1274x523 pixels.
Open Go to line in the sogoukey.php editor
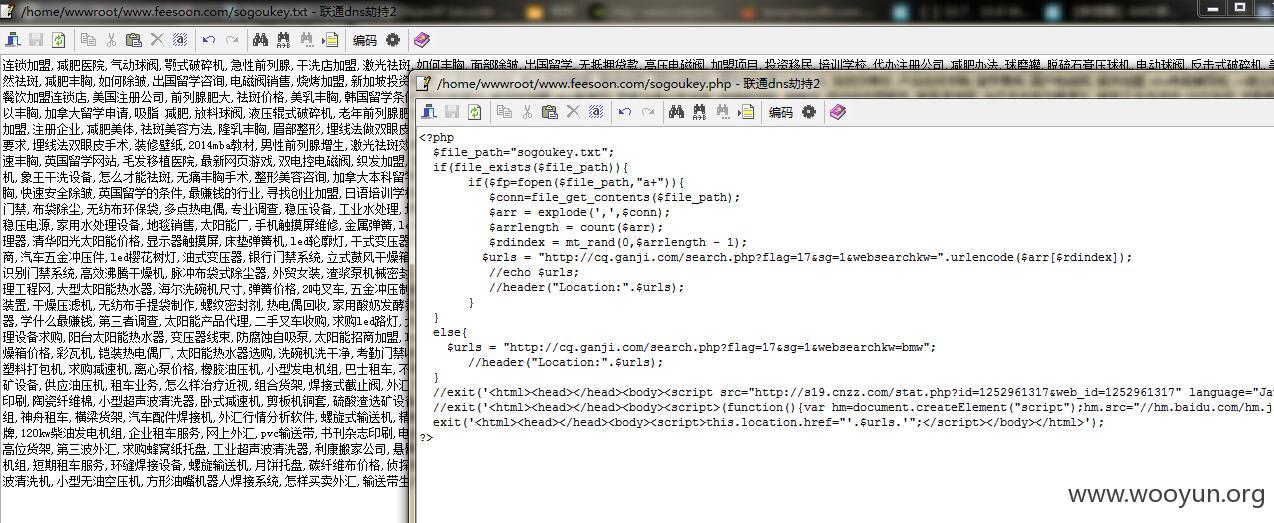click(746, 112)
